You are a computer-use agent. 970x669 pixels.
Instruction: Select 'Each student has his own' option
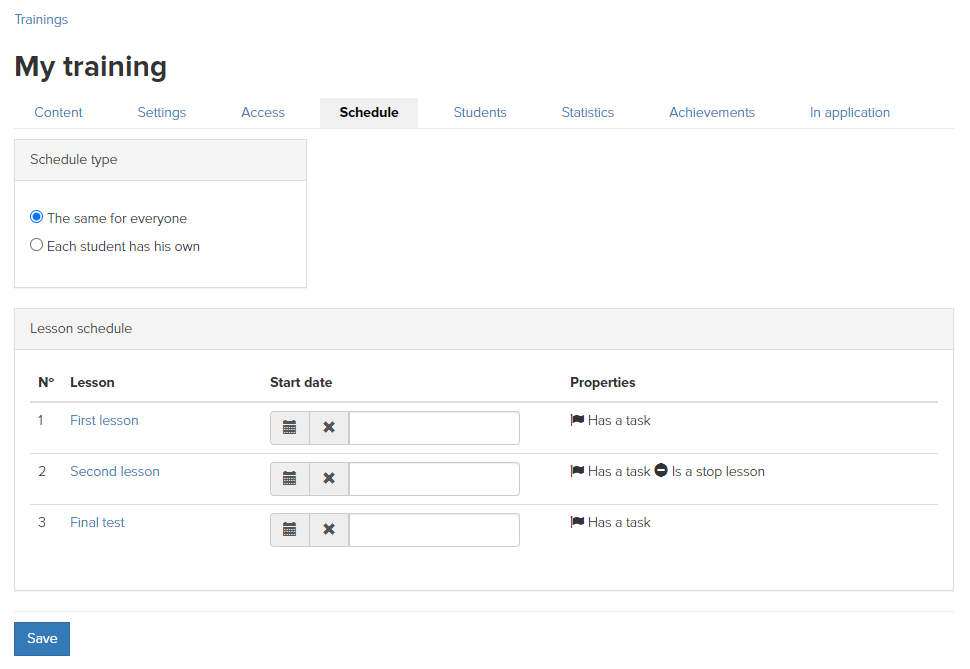click(36, 245)
